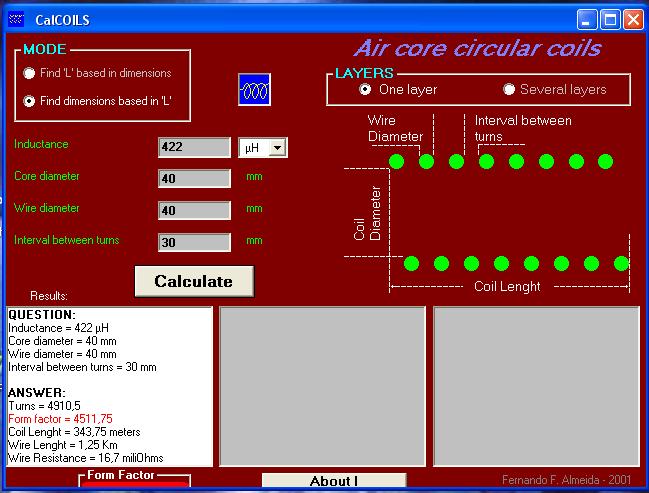
Task: Select "Find 'L' based in dimensions" mode
Action: coord(30,73)
